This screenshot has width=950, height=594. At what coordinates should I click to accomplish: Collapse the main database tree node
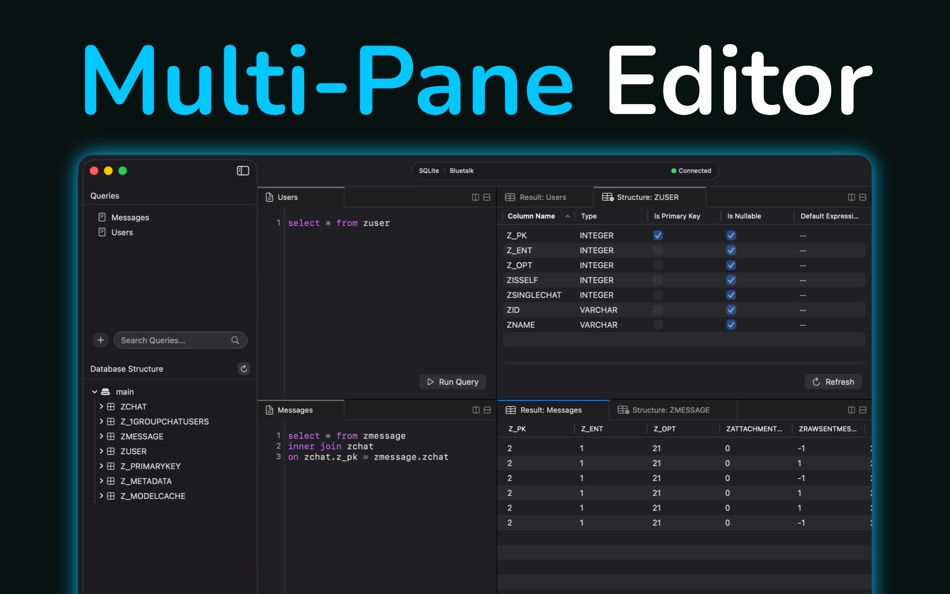pyautogui.click(x=93, y=392)
